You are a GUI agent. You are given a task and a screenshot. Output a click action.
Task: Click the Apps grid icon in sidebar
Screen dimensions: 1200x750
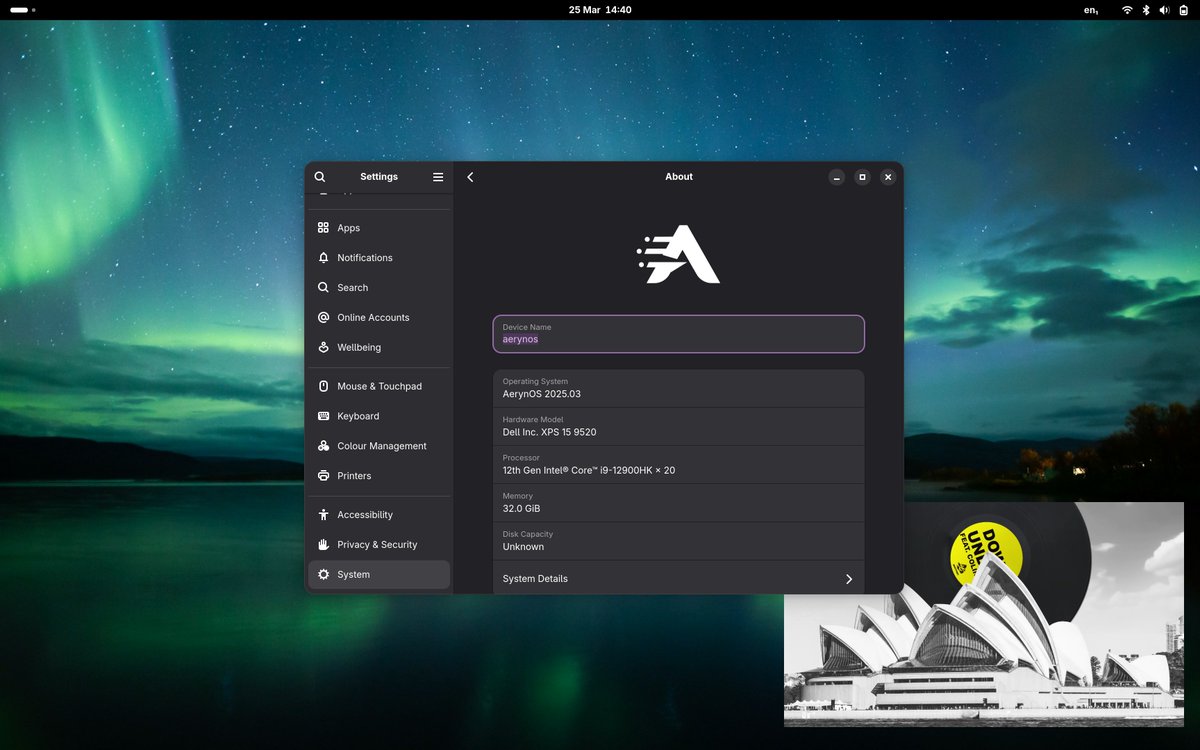tap(323, 228)
